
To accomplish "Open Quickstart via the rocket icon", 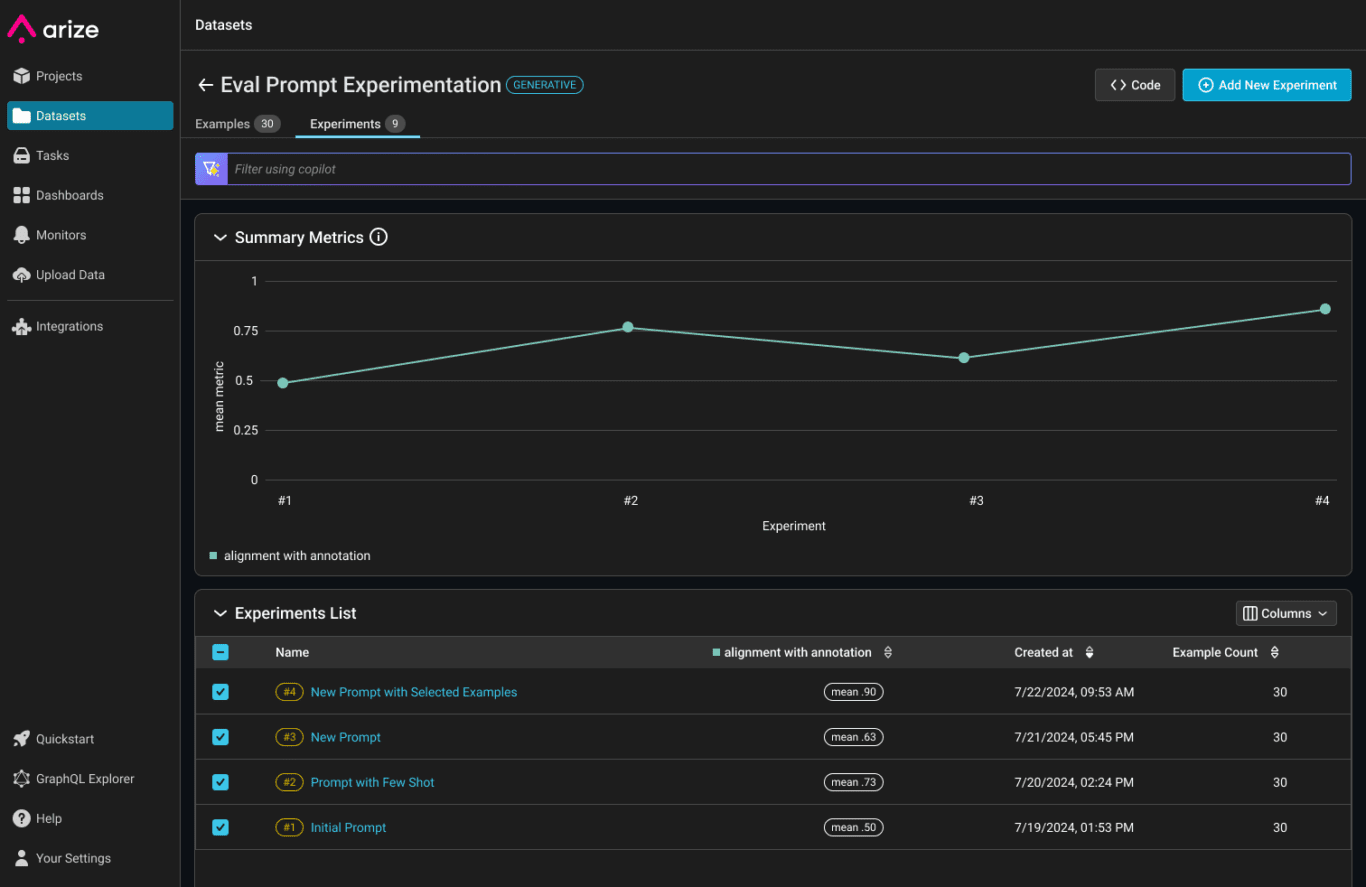I will [21, 739].
